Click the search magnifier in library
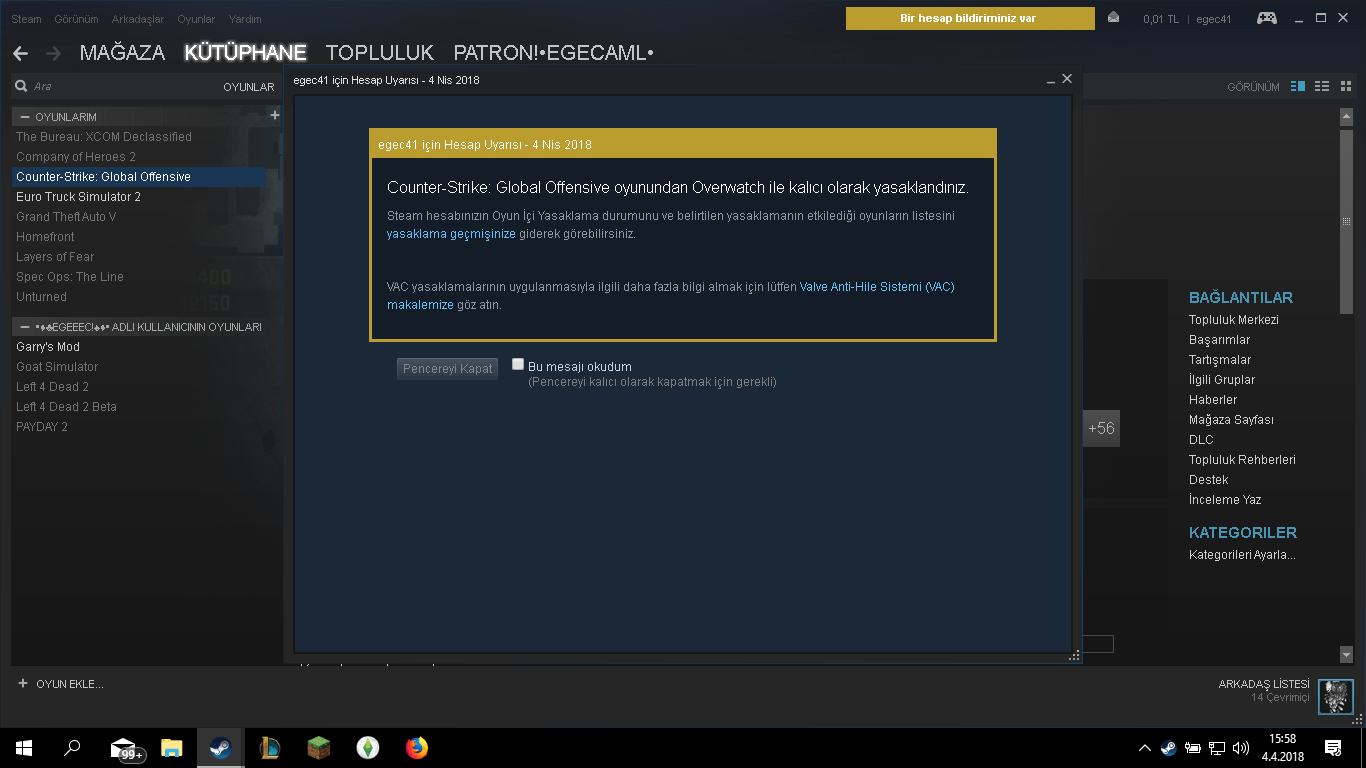 pos(21,87)
